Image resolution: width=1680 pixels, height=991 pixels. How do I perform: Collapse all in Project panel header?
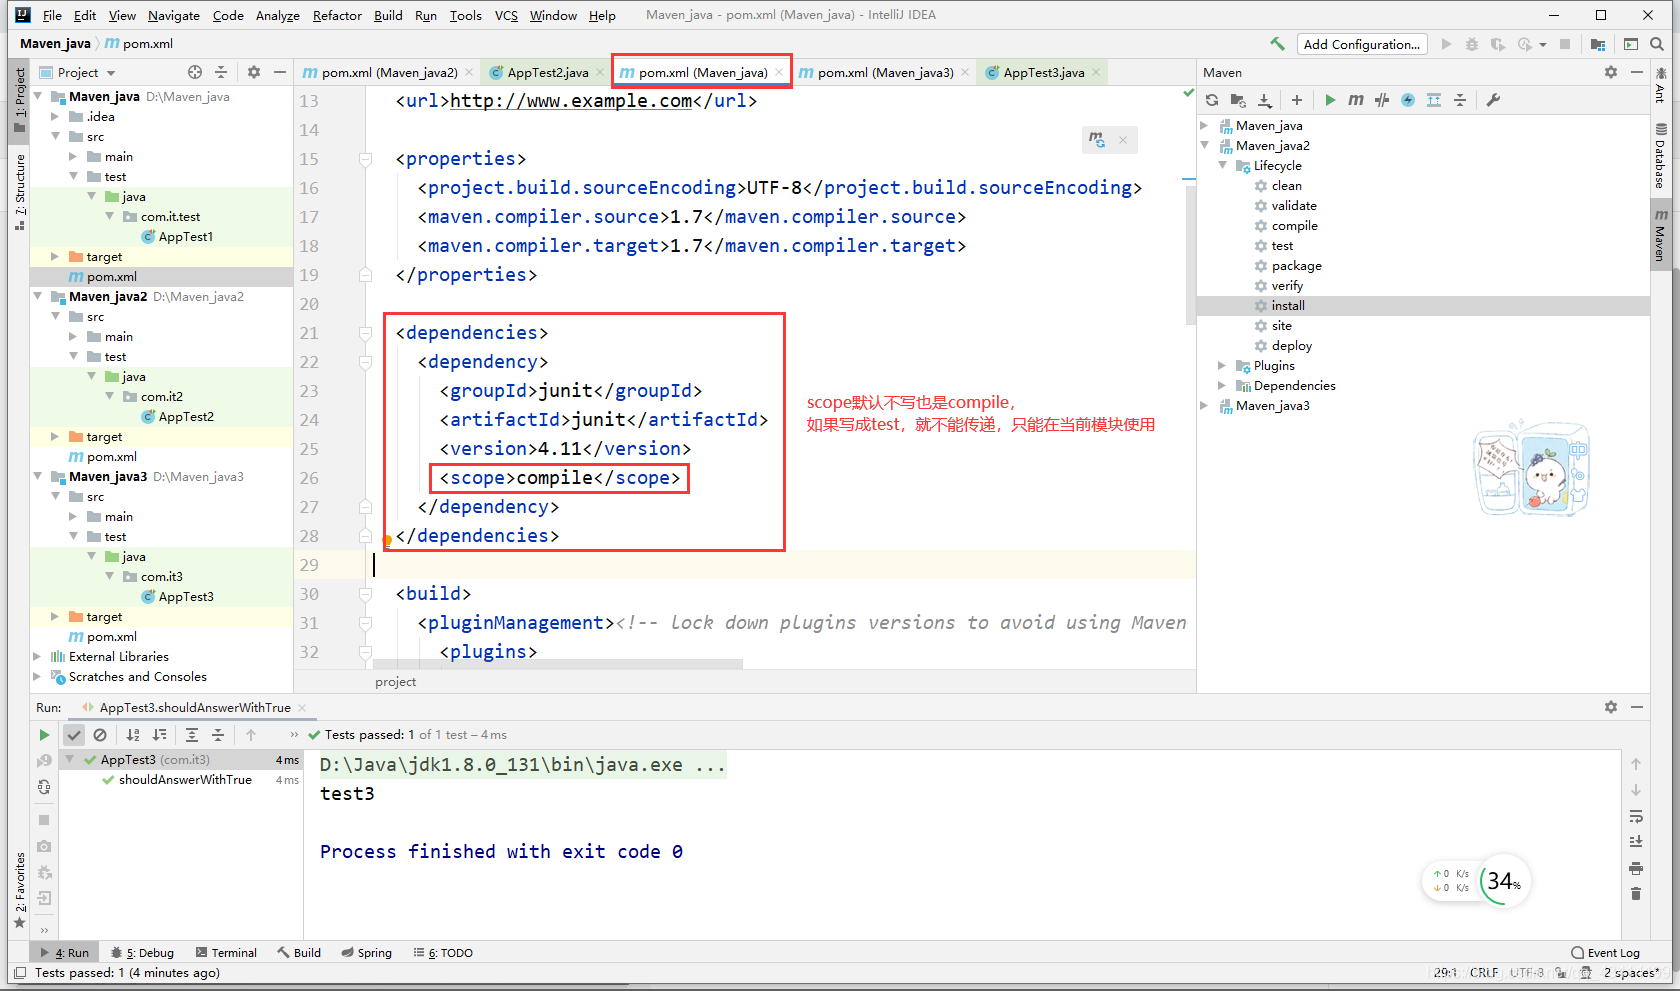pos(221,72)
